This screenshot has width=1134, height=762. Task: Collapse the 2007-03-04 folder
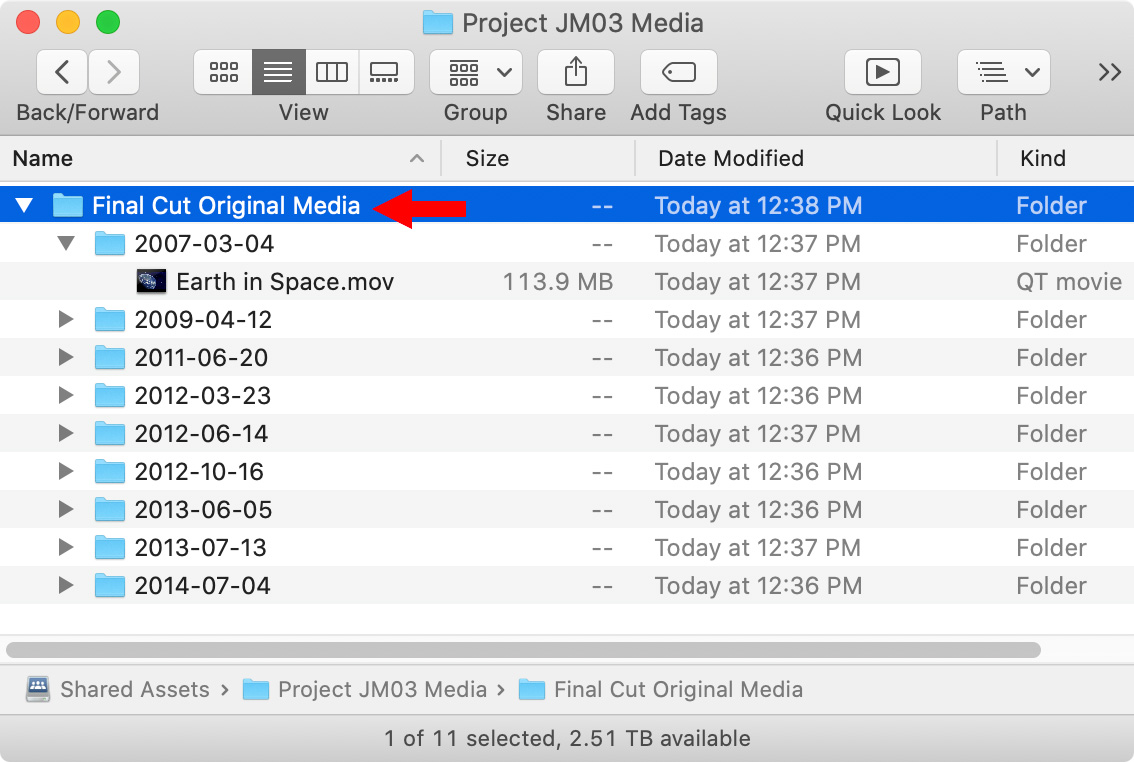(66, 244)
